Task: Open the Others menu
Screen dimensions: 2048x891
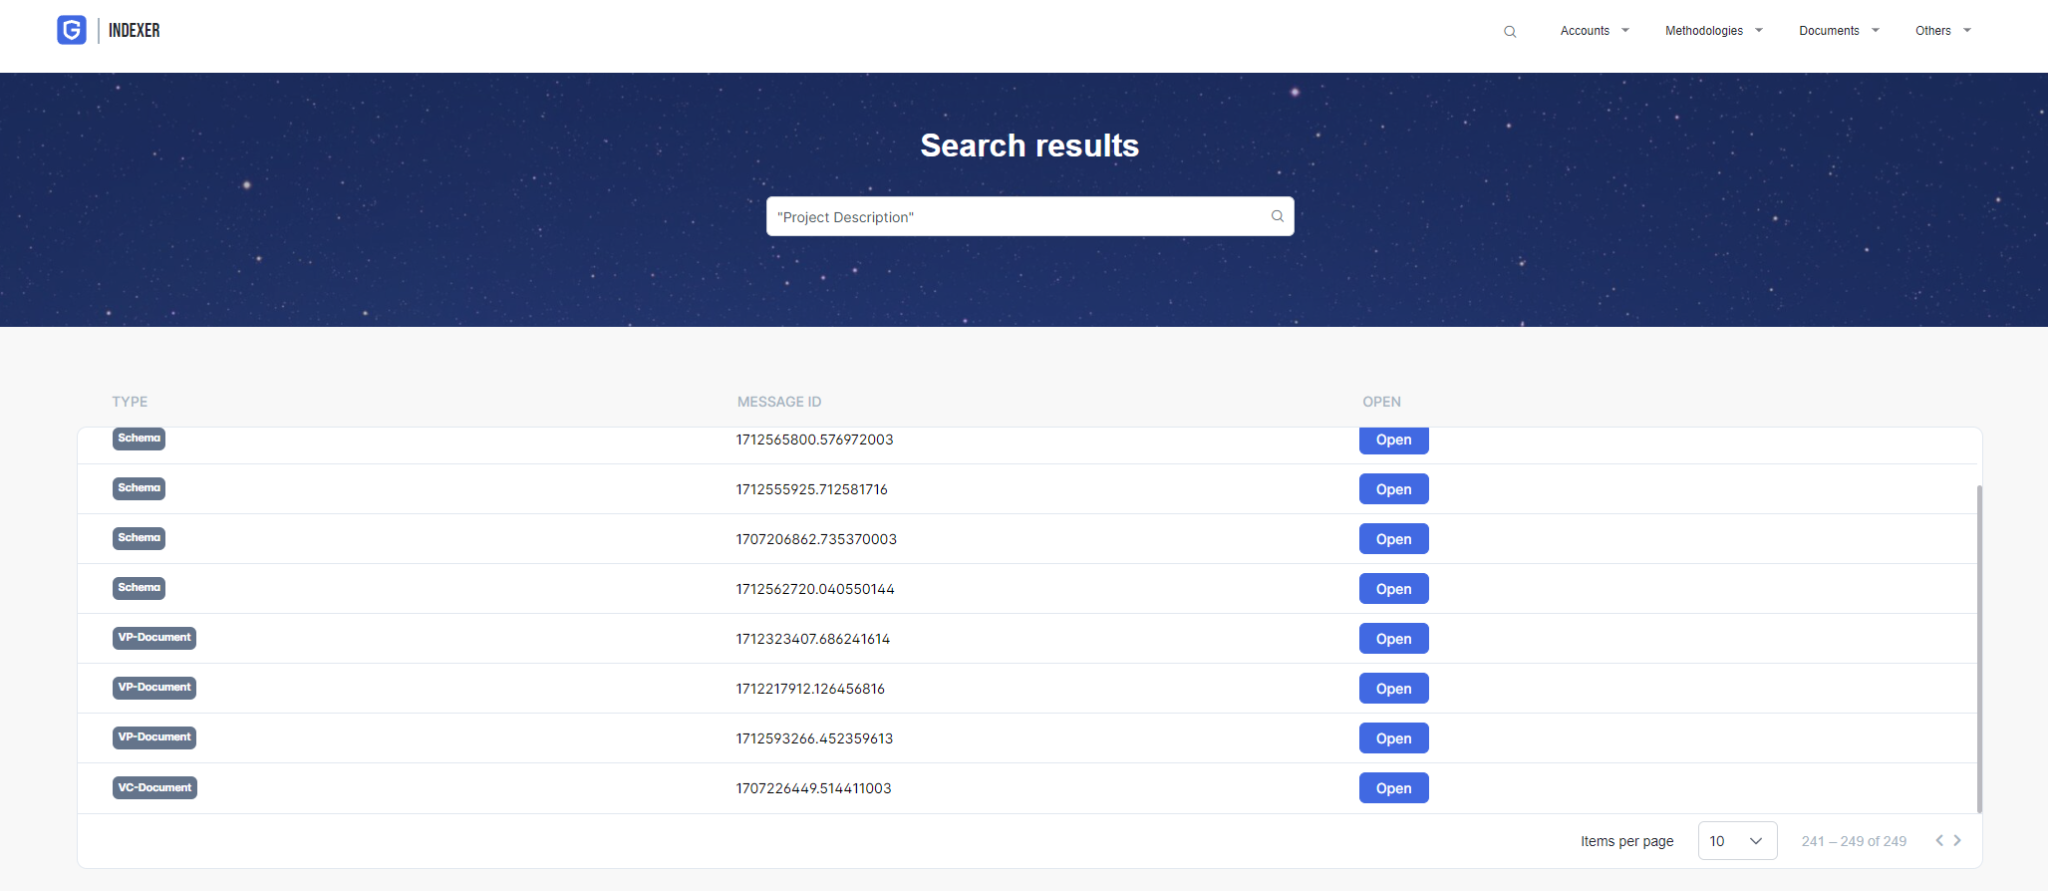Action: (x=1943, y=31)
